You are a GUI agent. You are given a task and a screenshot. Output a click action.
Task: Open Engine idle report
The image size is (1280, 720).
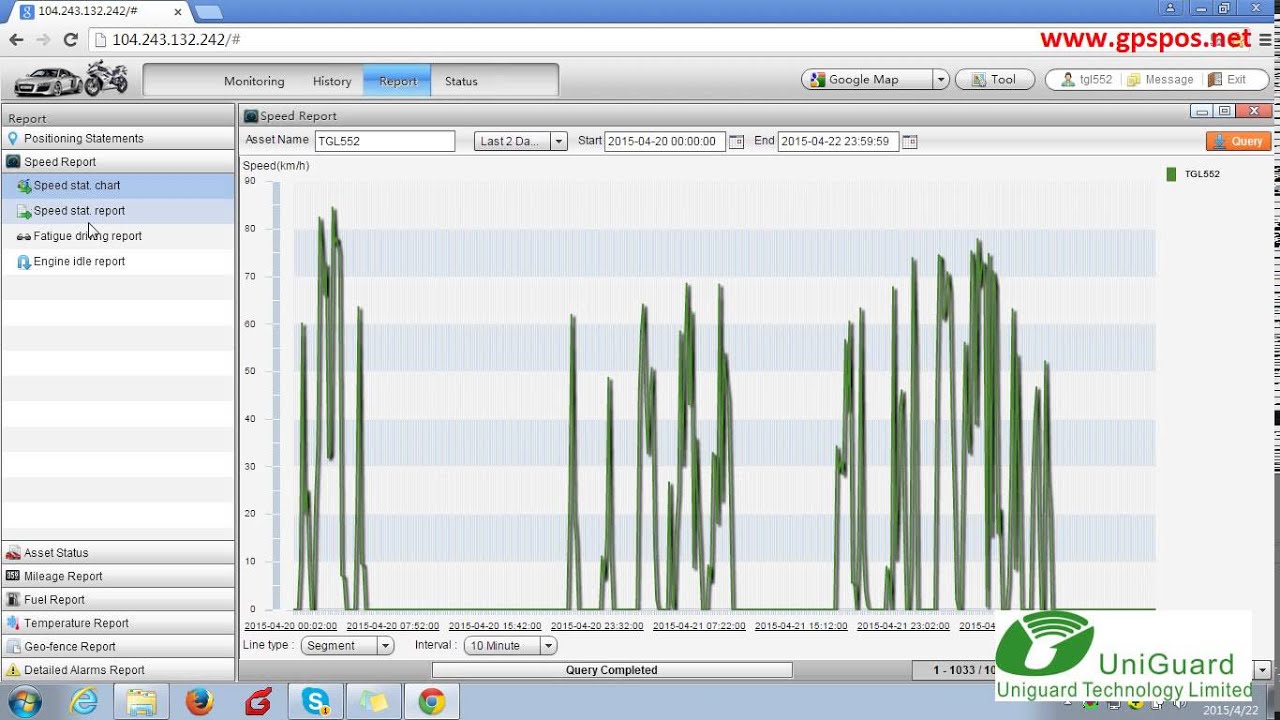click(x=118, y=262)
